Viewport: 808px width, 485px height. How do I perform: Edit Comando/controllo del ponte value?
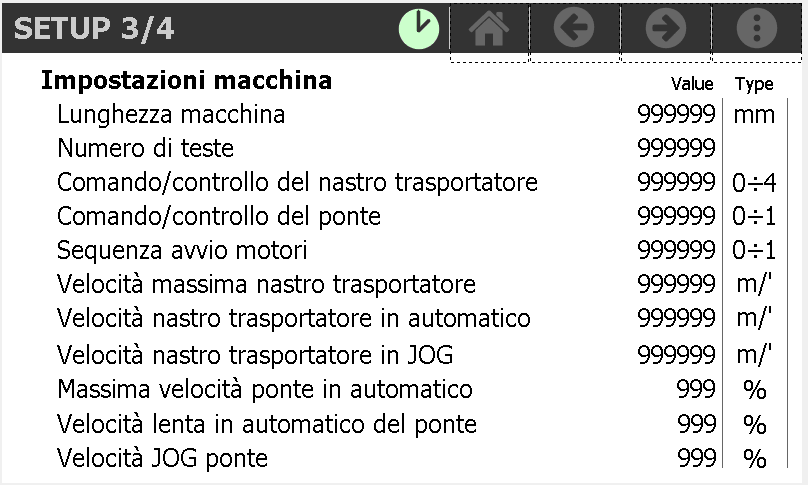click(x=676, y=216)
